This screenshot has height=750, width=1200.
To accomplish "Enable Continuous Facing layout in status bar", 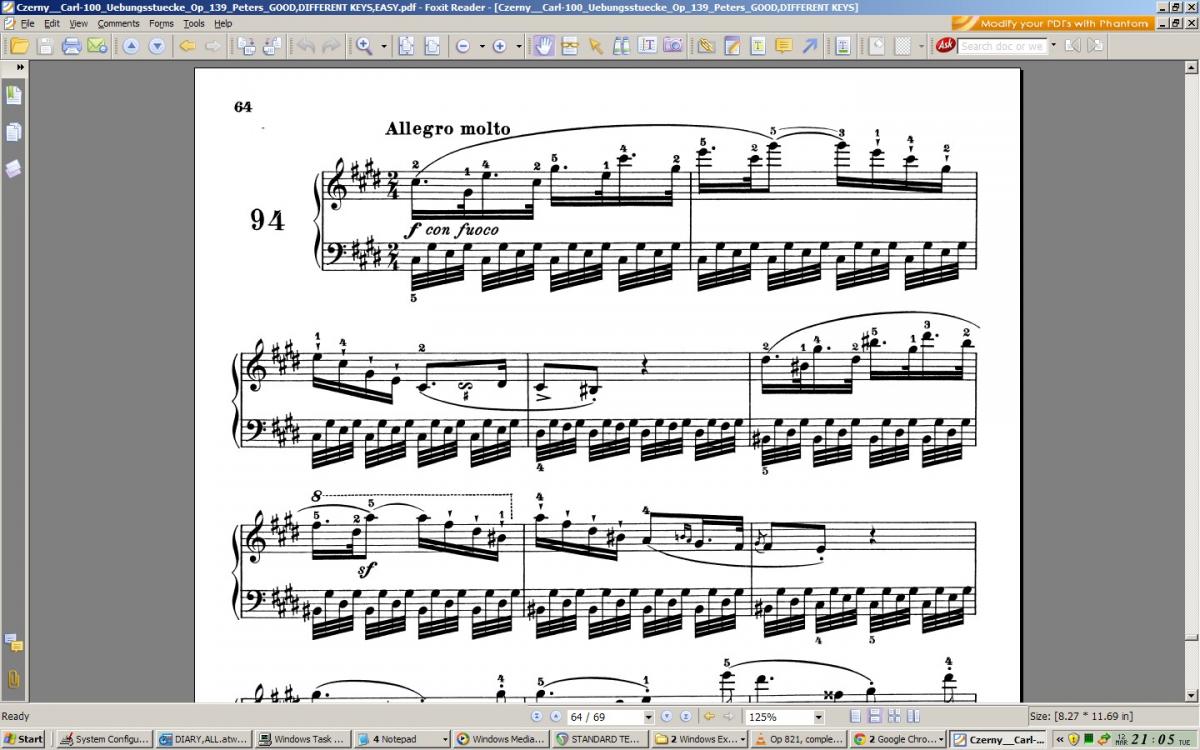I will pos(893,717).
